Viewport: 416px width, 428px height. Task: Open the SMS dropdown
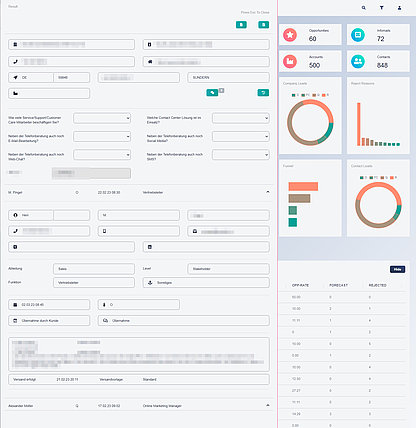coord(241,155)
